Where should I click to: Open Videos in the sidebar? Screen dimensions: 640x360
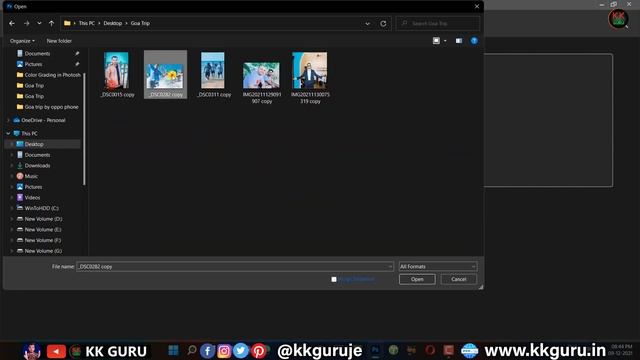(x=32, y=197)
